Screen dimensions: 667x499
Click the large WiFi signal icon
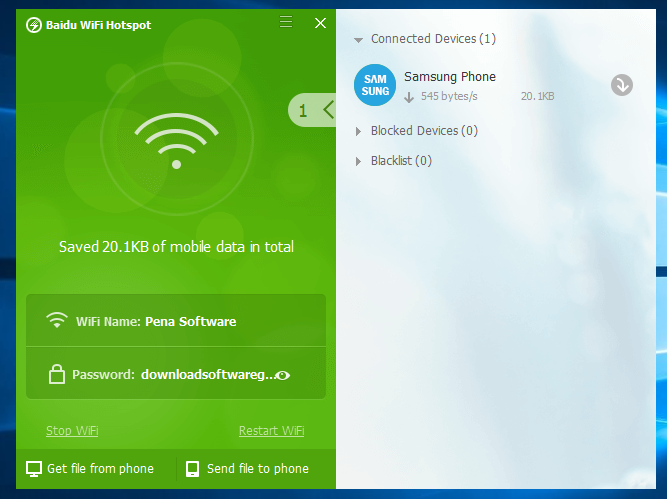(x=177, y=141)
